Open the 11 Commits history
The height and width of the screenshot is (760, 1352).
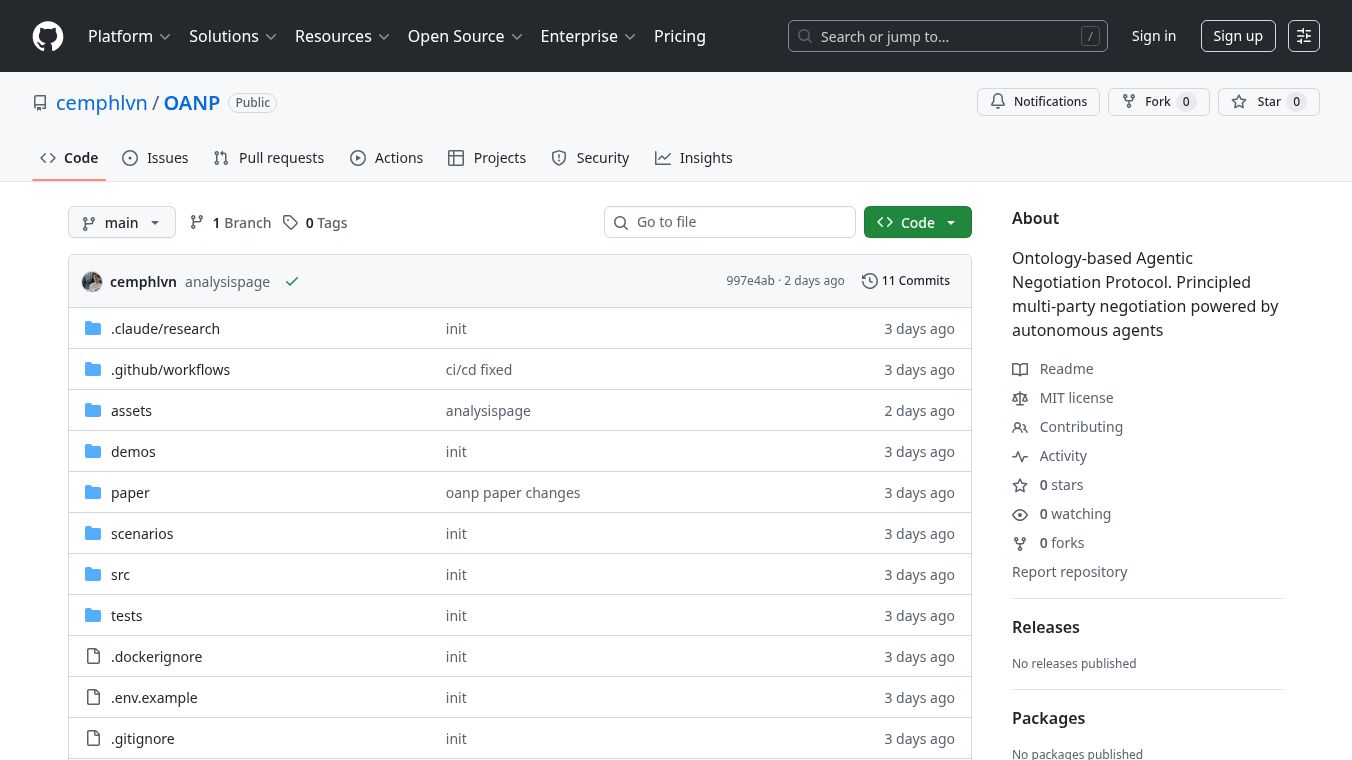tap(905, 281)
